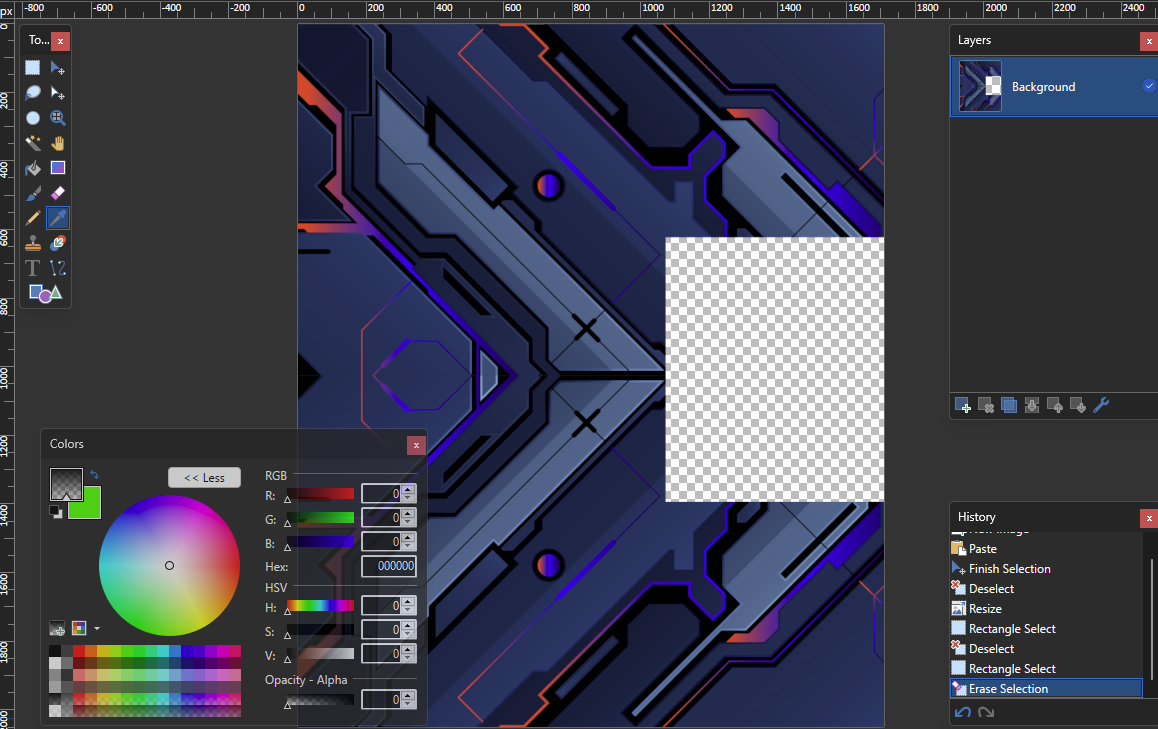Screen dimensions: 1158x729
Task: Select the 'Resize' history entry
Action: [985, 609]
